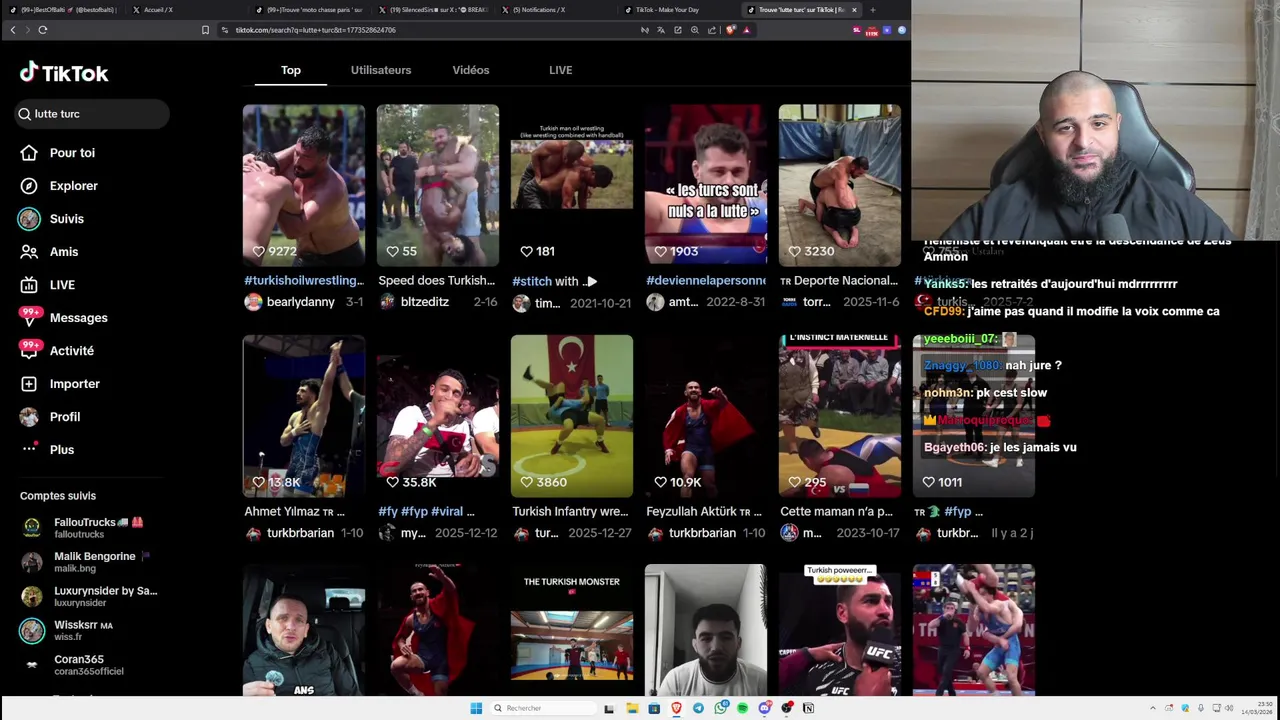1280x720 pixels.
Task: Open bearlydanny author profile link
Action: point(301,302)
